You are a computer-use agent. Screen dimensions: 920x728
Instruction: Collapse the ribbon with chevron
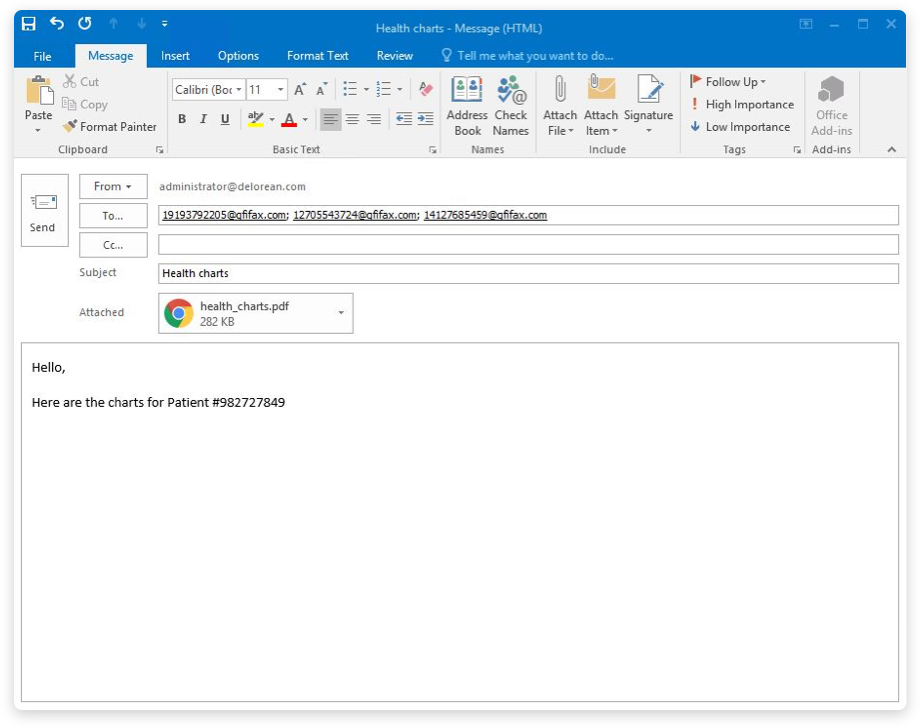892,150
